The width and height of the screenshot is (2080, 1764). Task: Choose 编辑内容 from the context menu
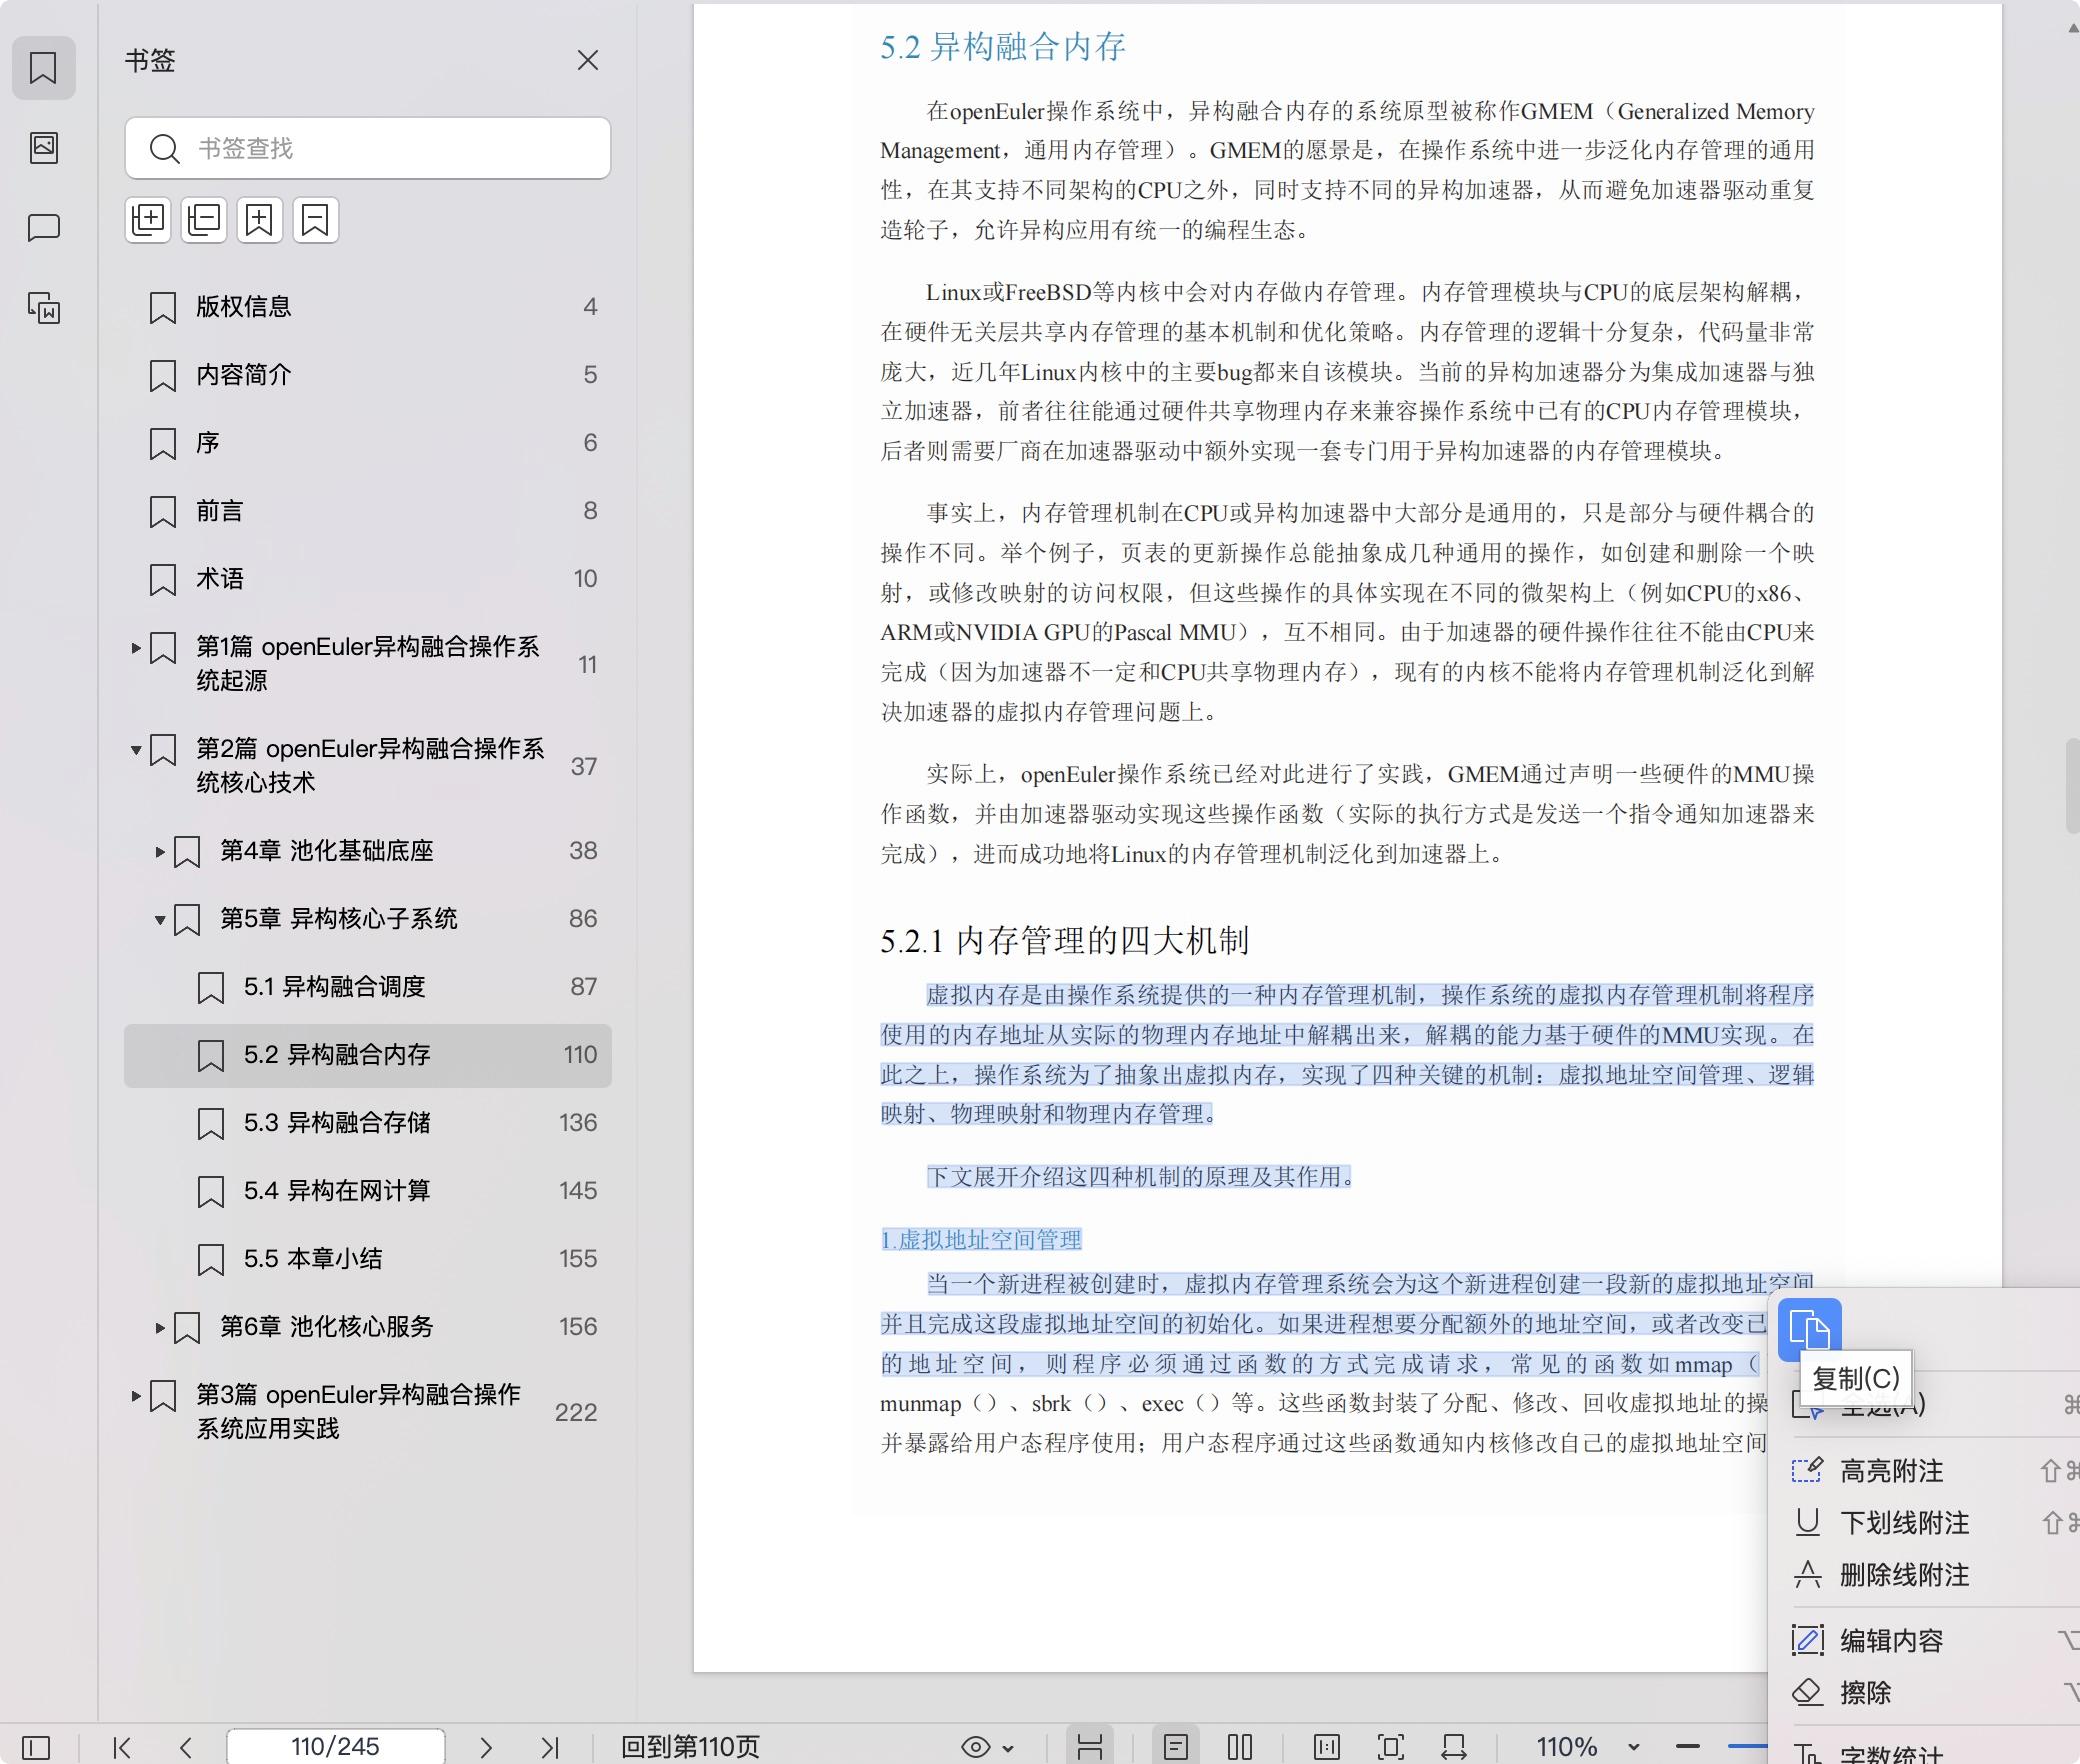(x=1893, y=1640)
